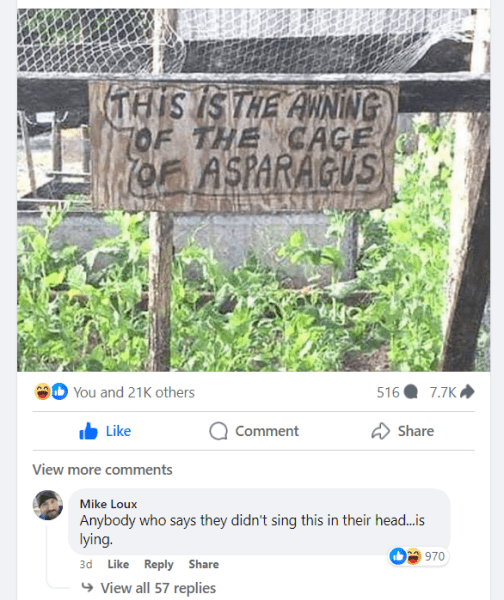Click Reply under Mike Loux's comment
504x600 pixels.
(x=159, y=564)
